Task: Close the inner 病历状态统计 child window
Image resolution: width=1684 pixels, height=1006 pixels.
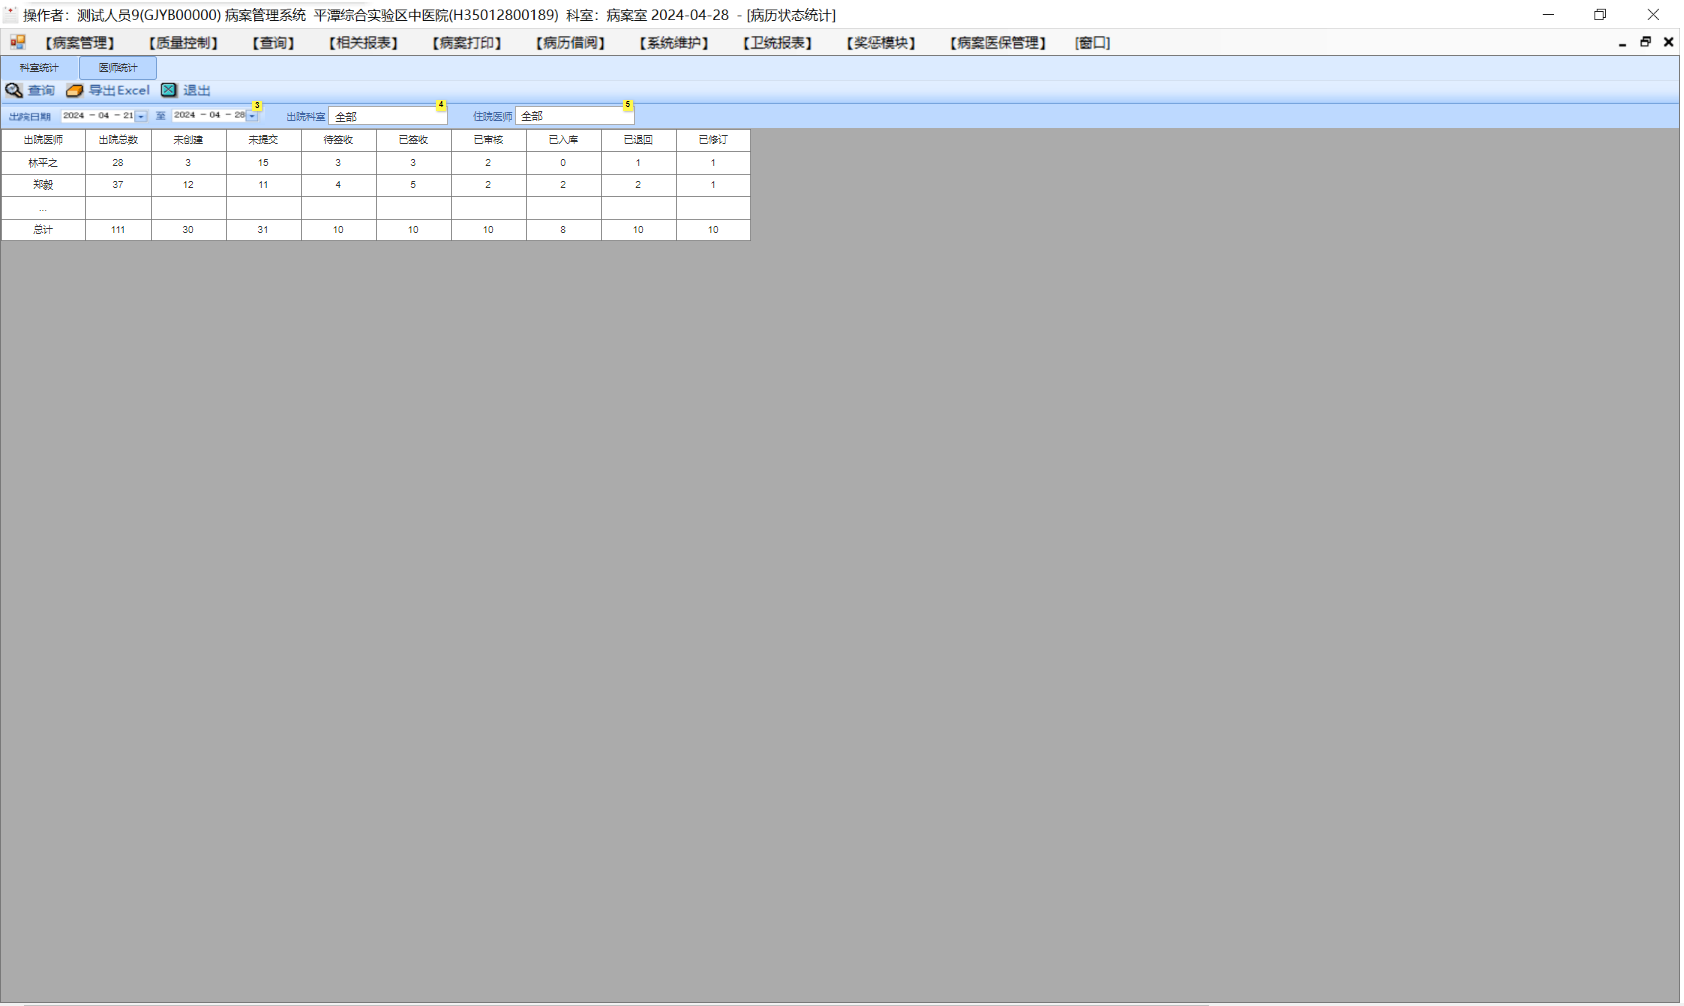Action: click(1668, 42)
